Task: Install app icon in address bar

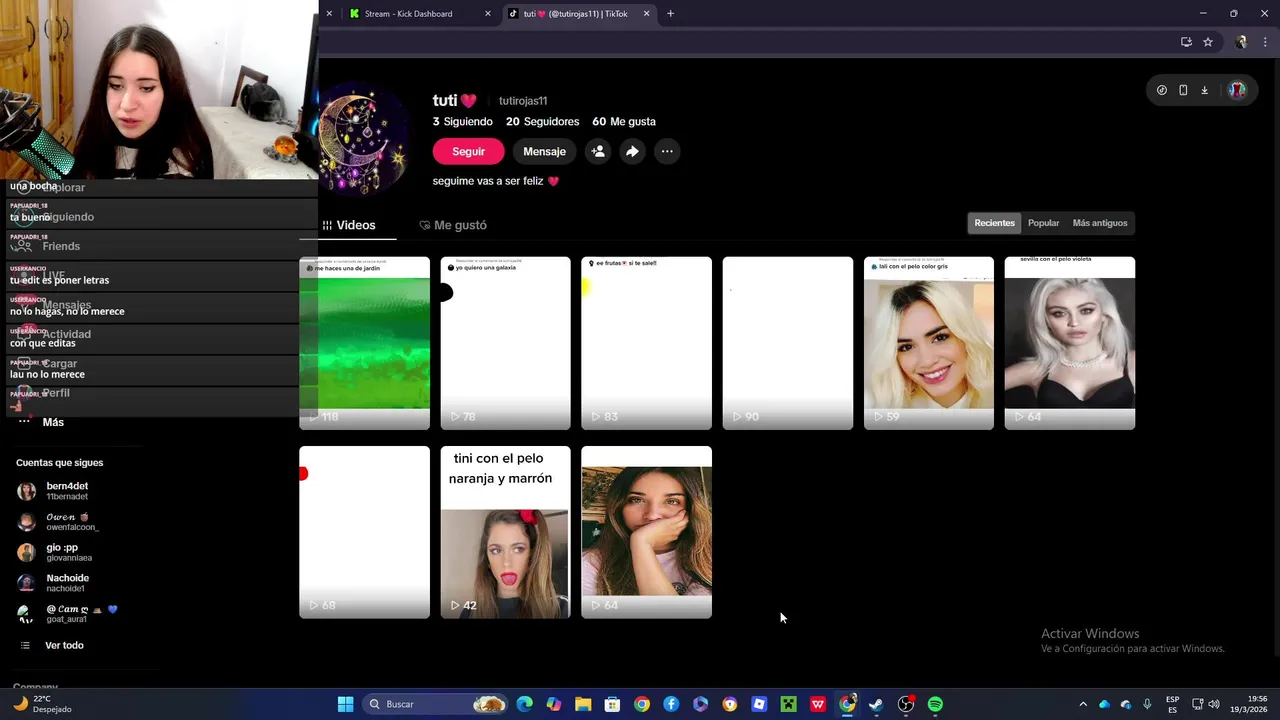Action: pyautogui.click(x=1186, y=42)
